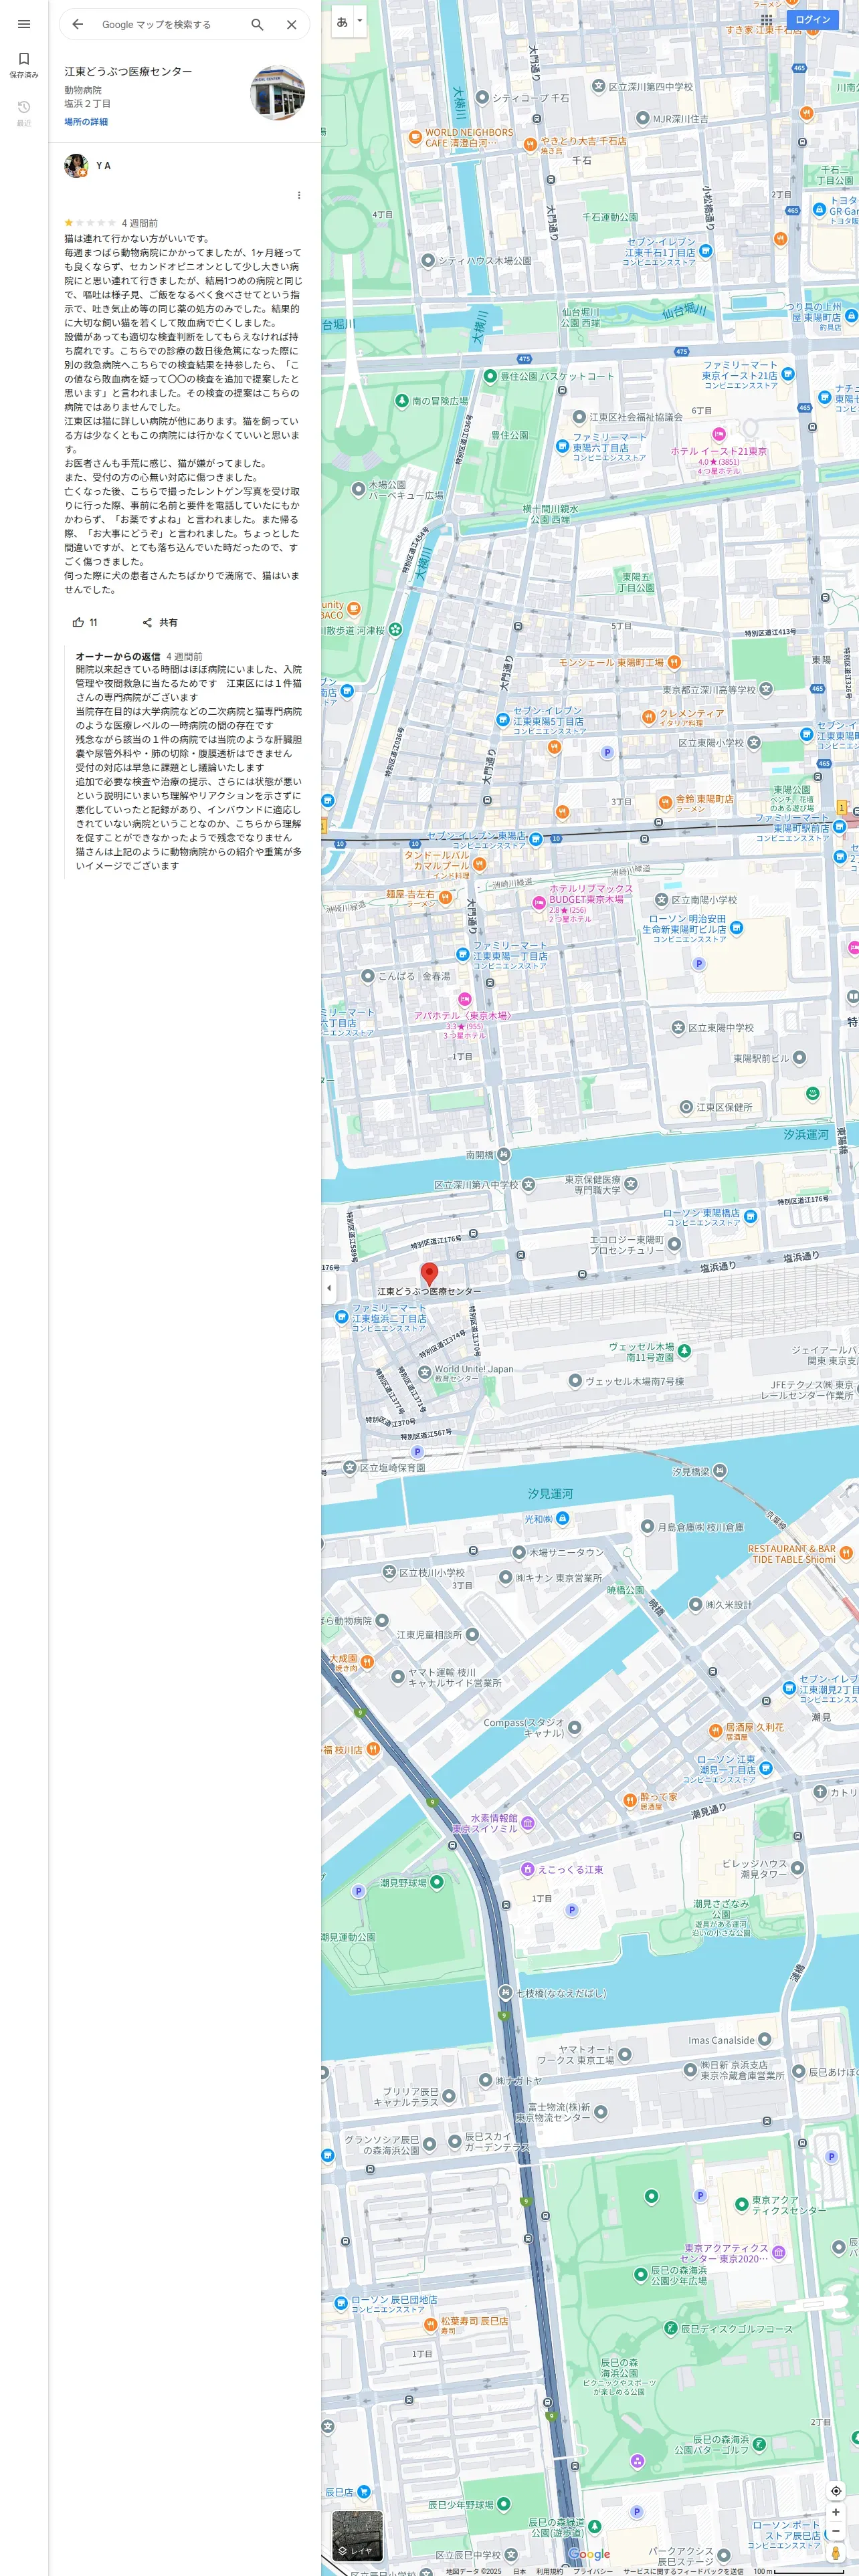The width and height of the screenshot is (859, 2576).
Task: Open the 保存済み saved places
Action: (24, 65)
